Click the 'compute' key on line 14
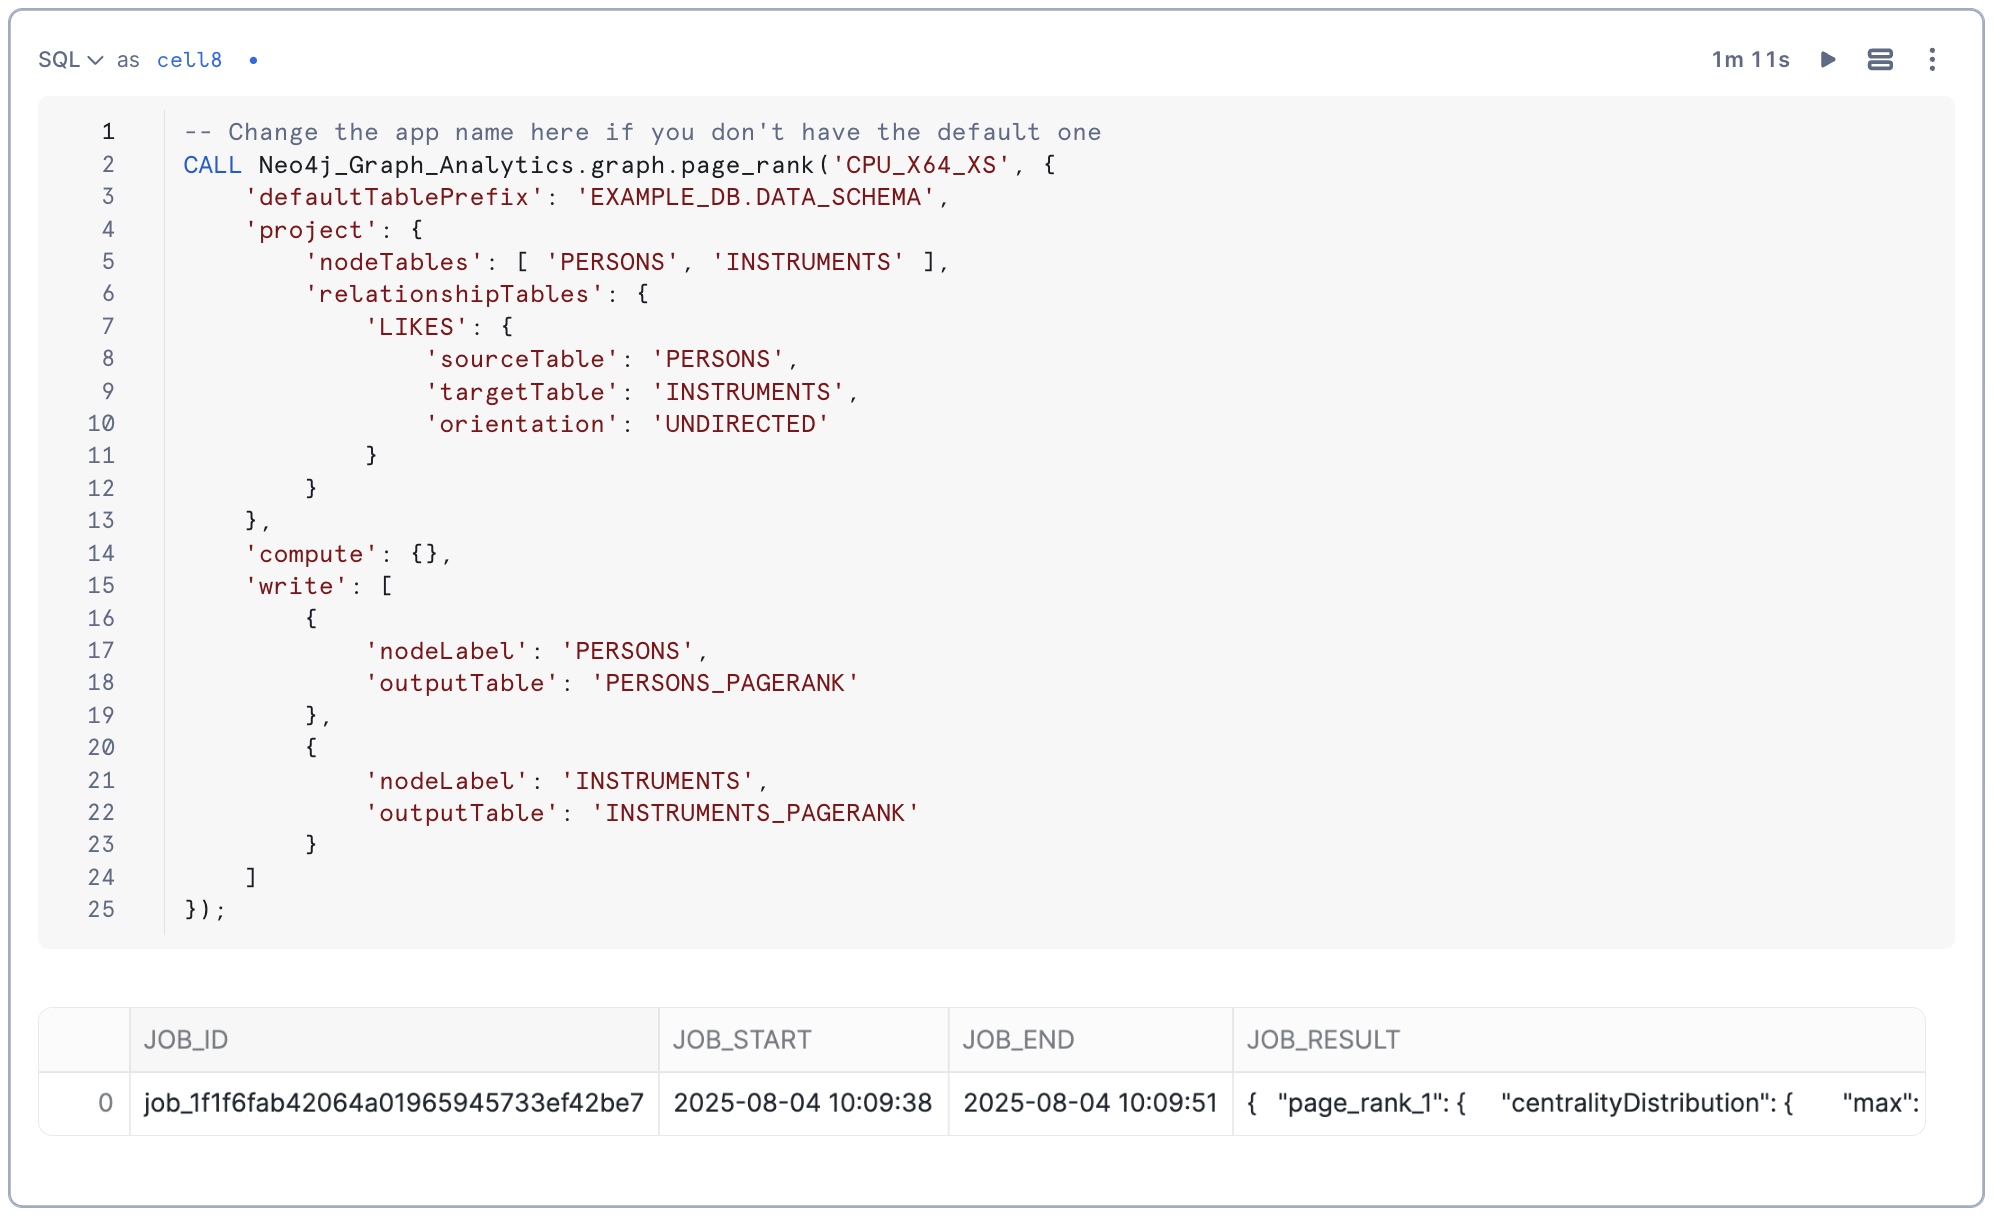Viewport: 1994px width, 1216px height. 311,554
